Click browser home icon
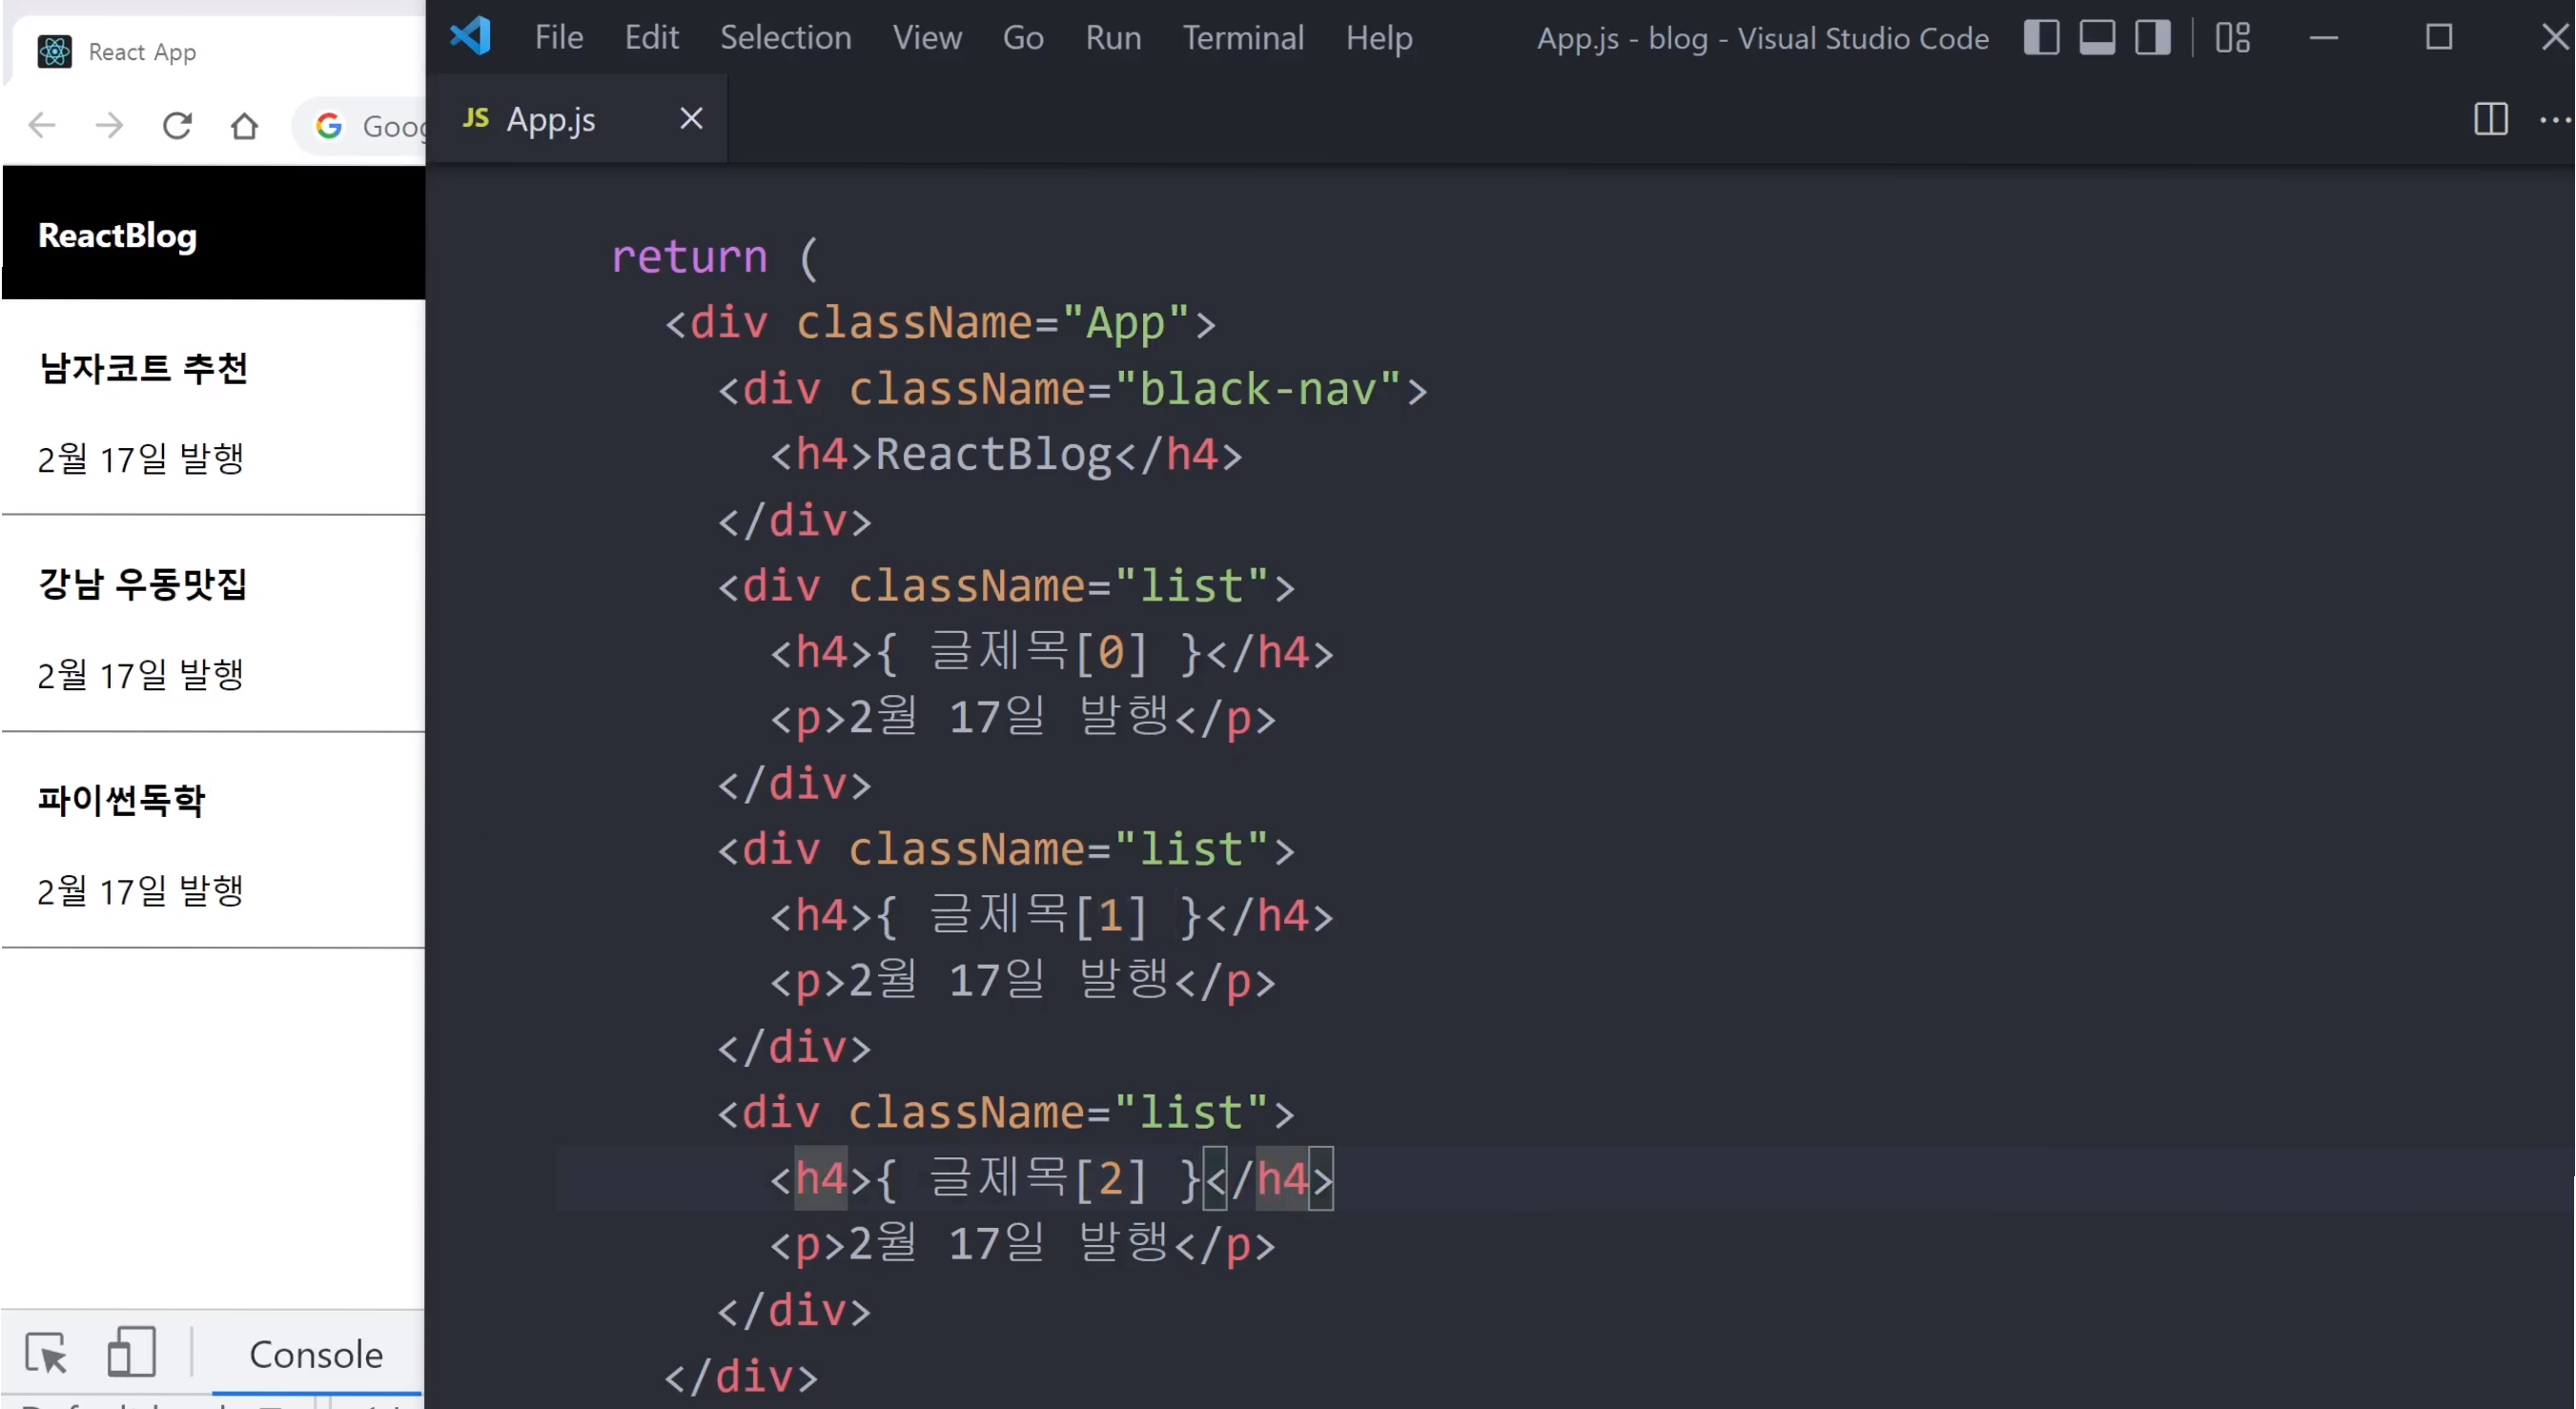The height and width of the screenshot is (1409, 2576). tap(244, 125)
